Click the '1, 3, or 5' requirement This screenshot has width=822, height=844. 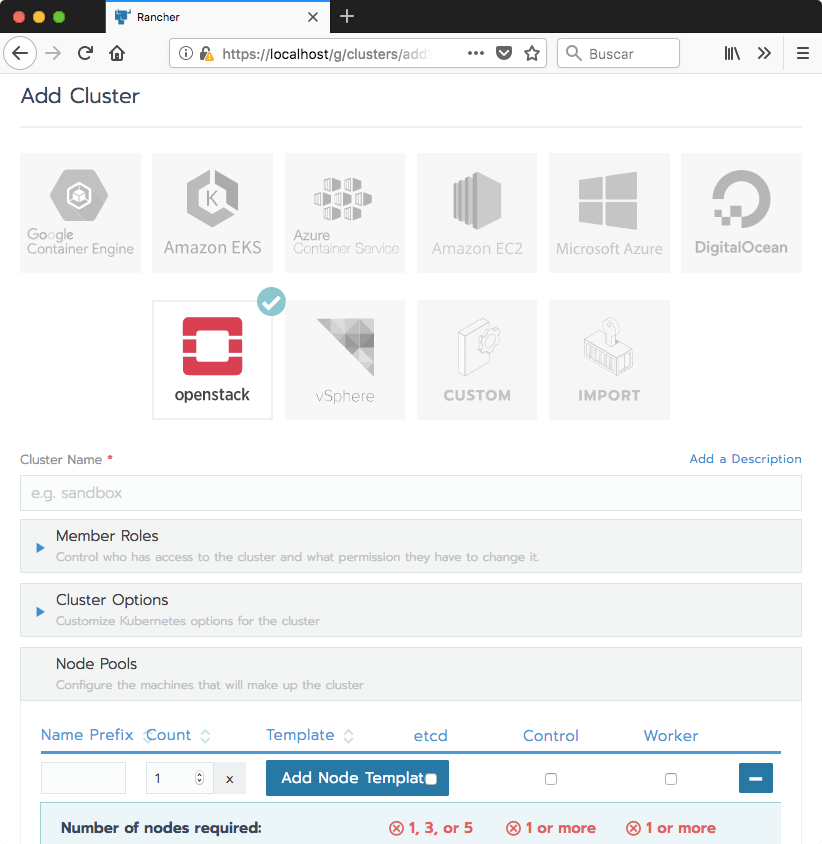click(431, 828)
